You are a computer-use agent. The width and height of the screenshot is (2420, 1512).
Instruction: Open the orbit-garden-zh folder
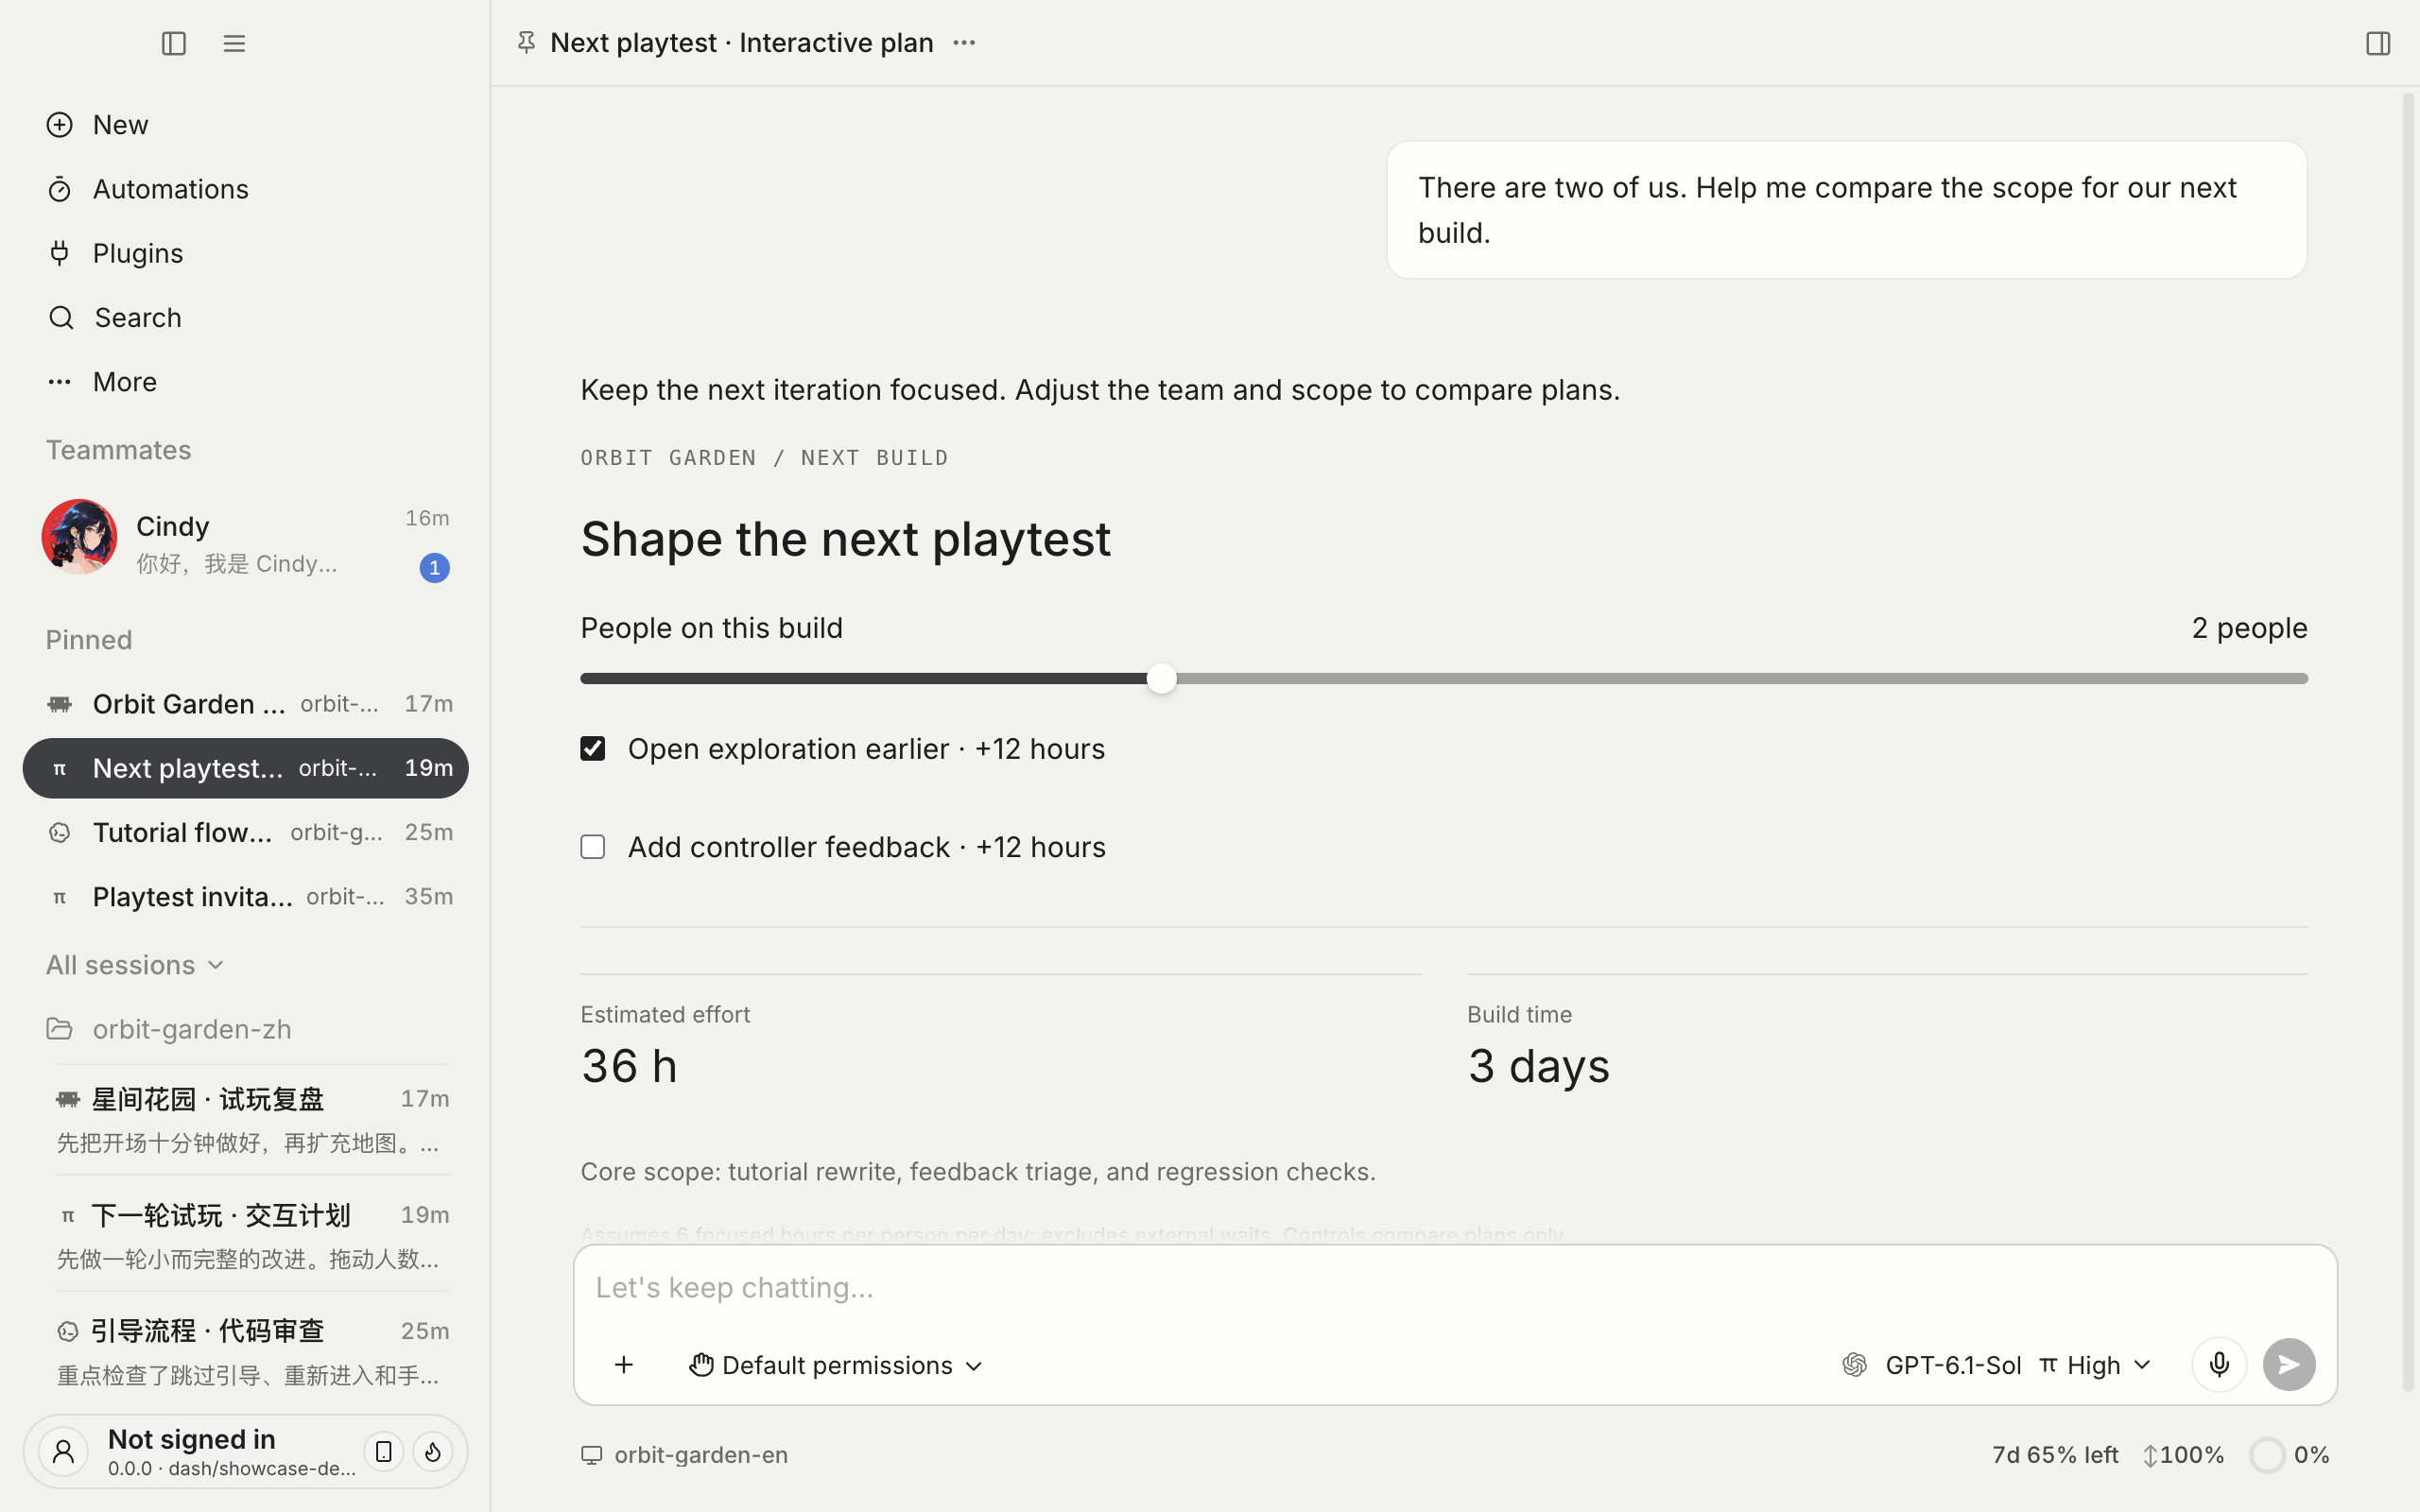(245, 1029)
